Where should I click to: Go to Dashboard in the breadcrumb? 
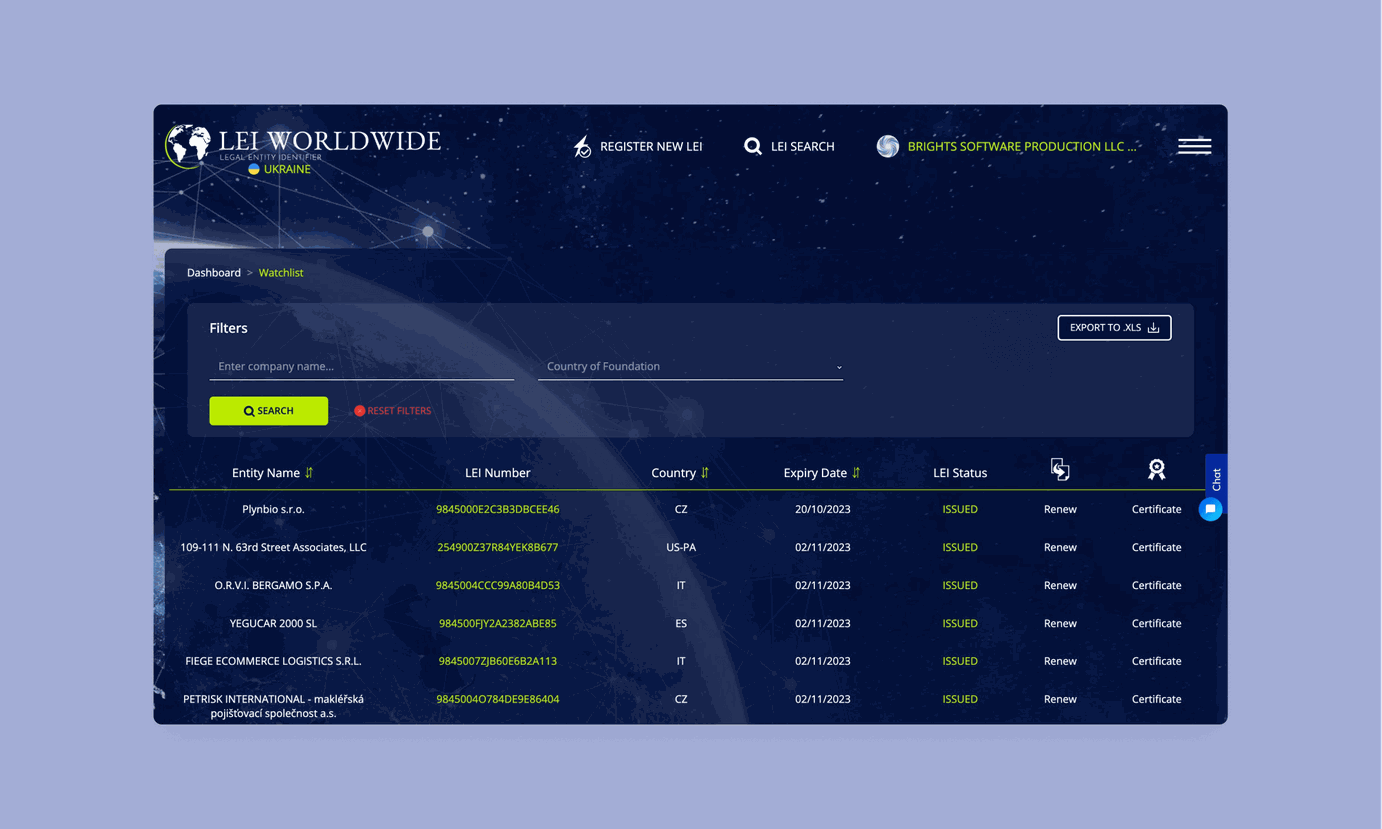pyautogui.click(x=214, y=273)
